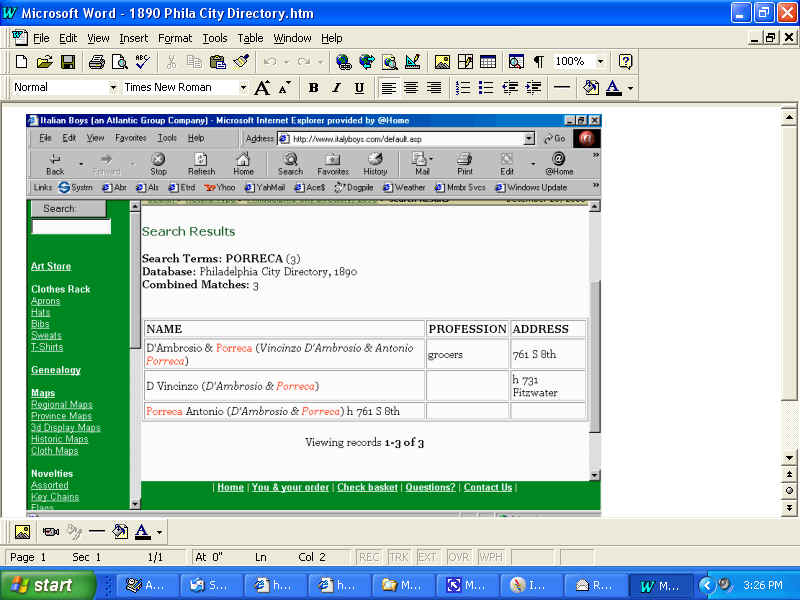Viewport: 800px width, 600px height.
Task: Toggle bold formatting
Action: click(x=313, y=88)
